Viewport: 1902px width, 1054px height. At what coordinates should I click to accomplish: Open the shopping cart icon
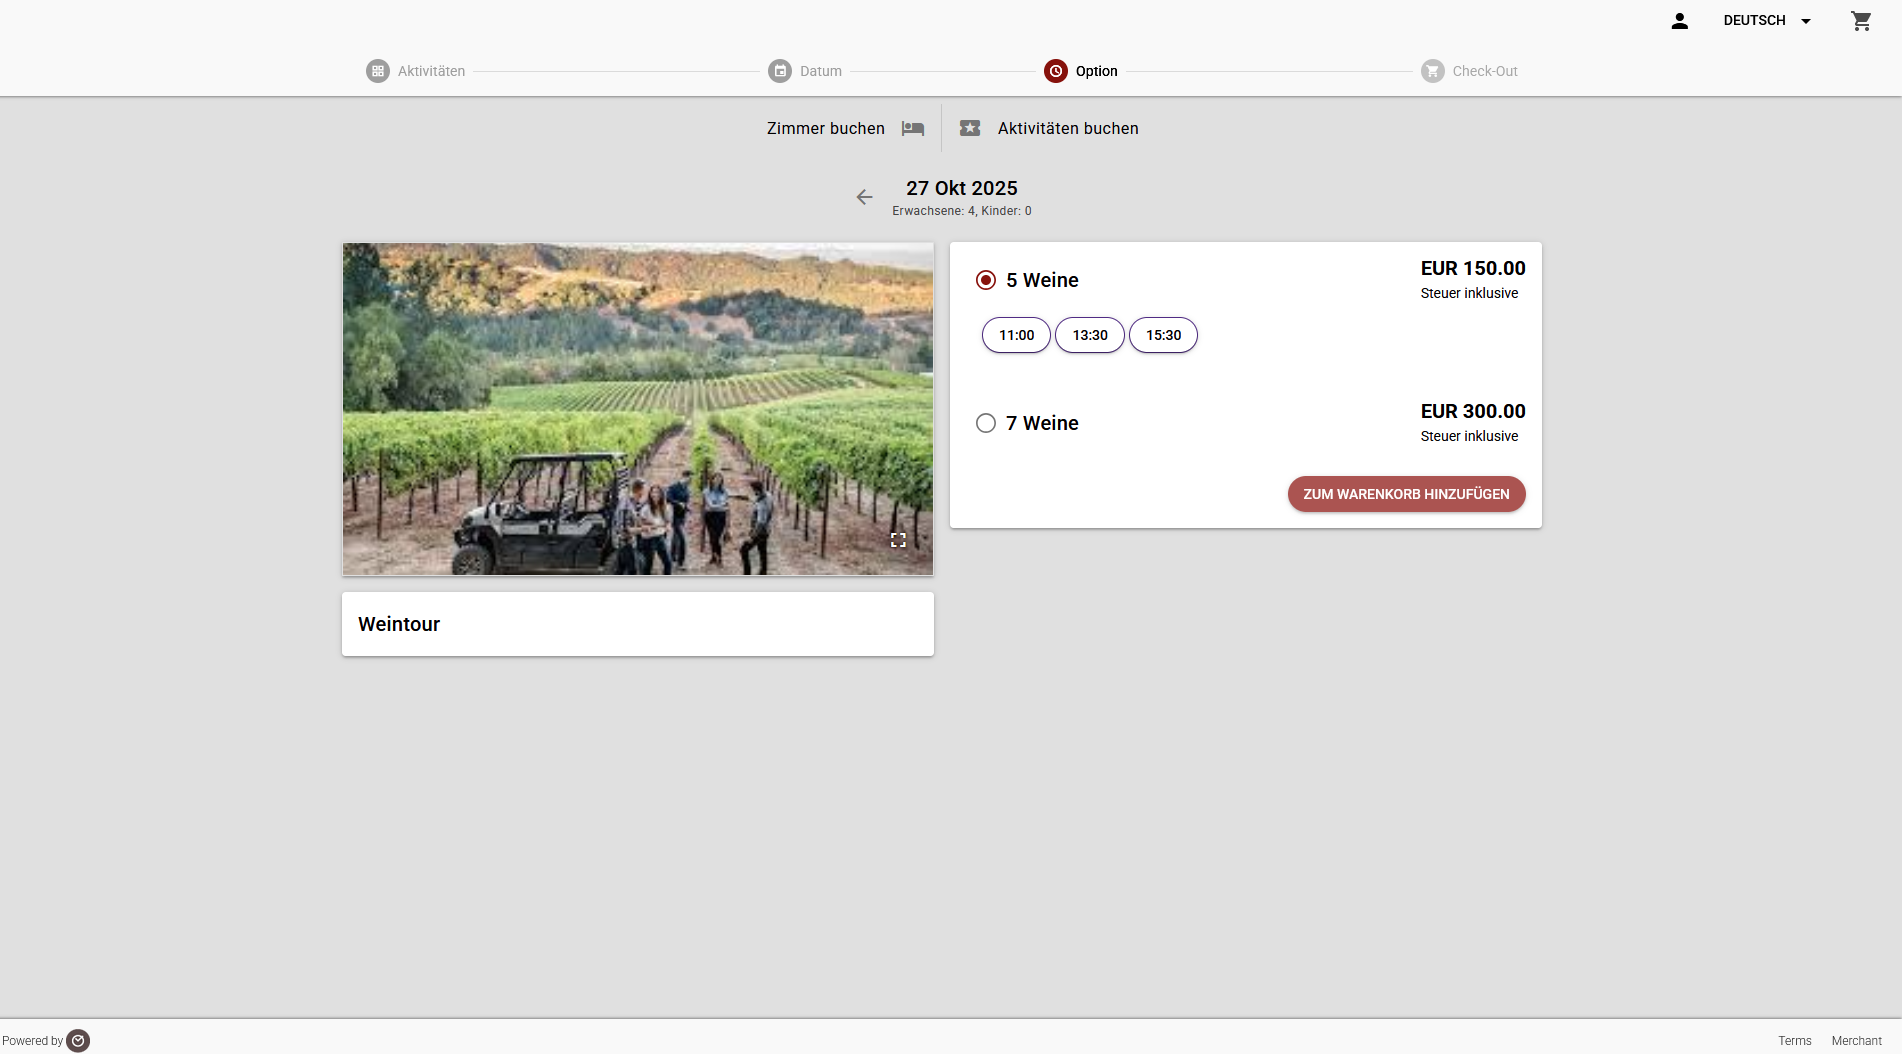pos(1860,21)
